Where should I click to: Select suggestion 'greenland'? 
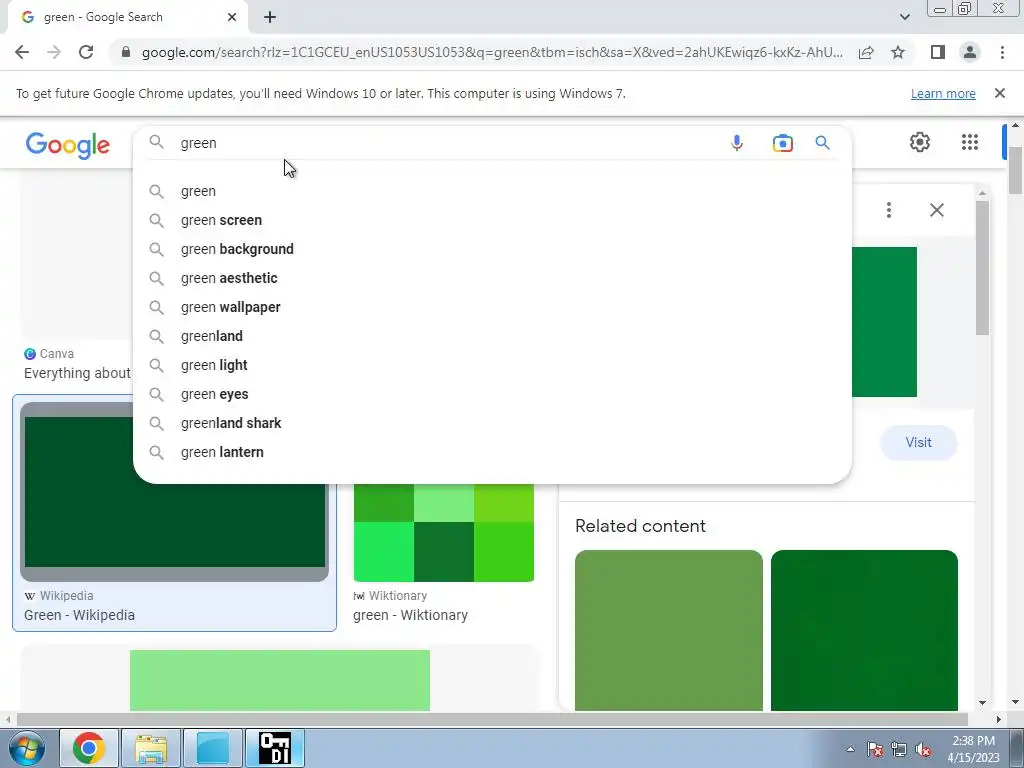tap(492, 336)
